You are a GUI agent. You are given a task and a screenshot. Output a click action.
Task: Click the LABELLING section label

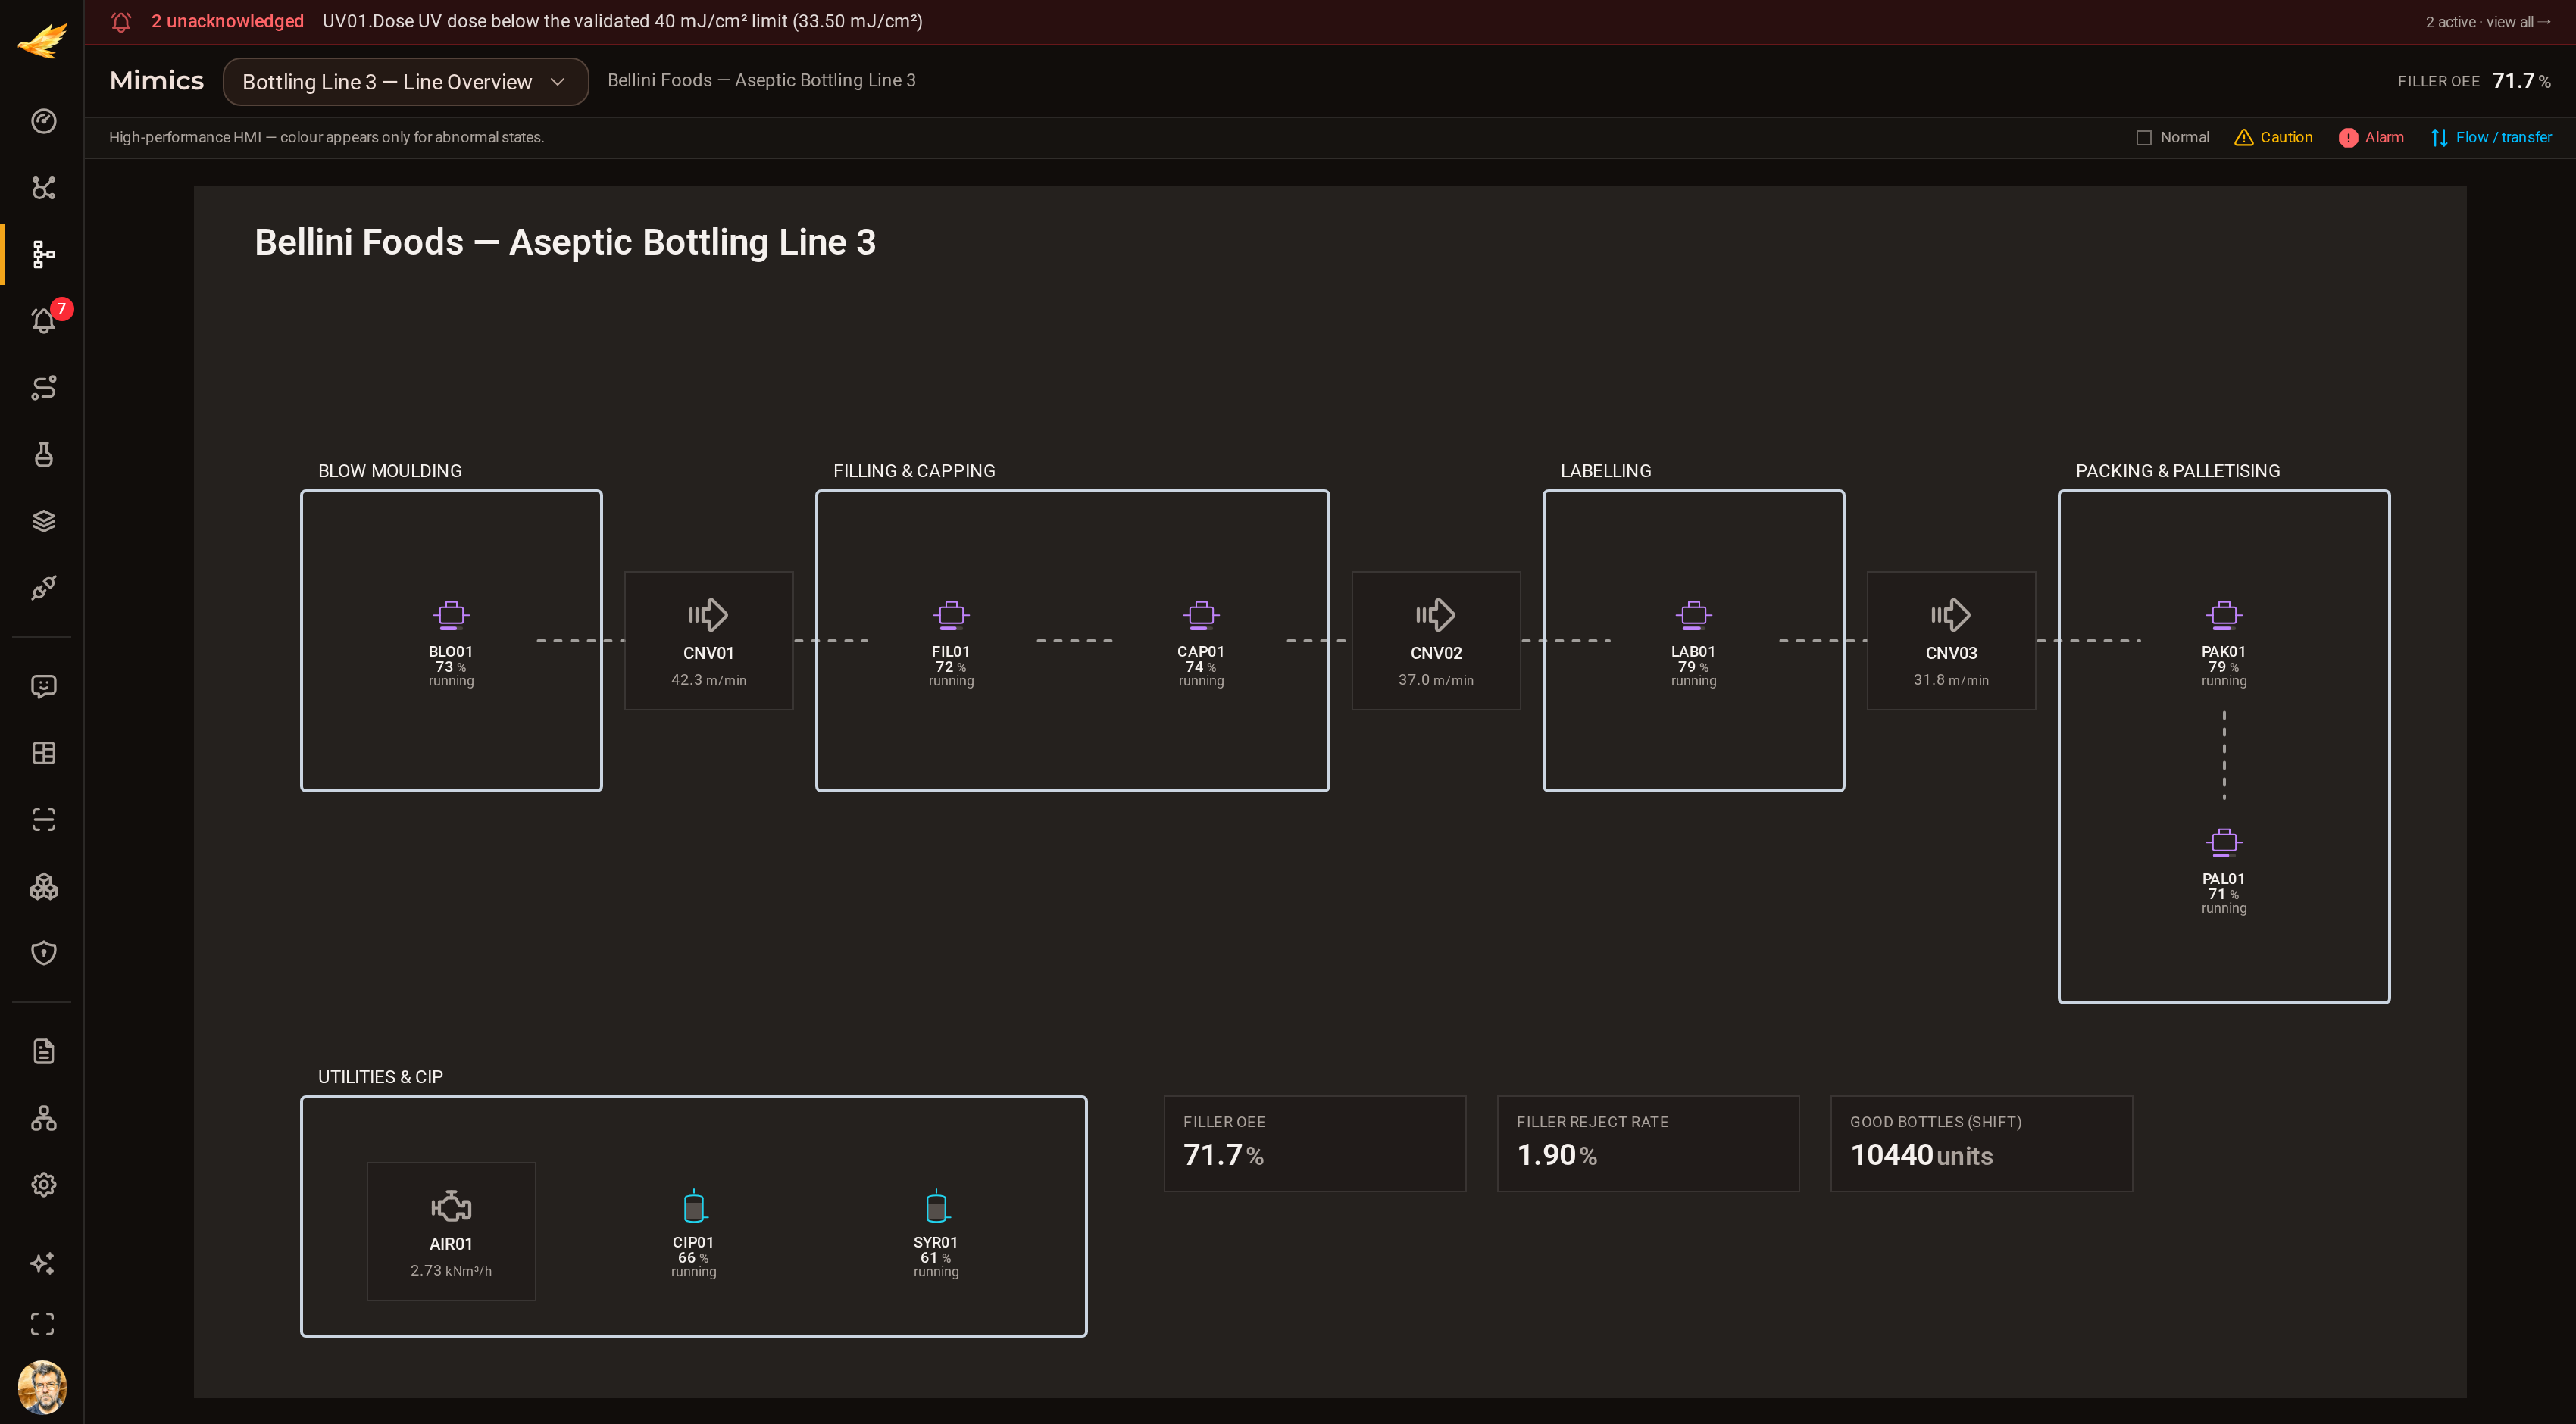(1605, 471)
